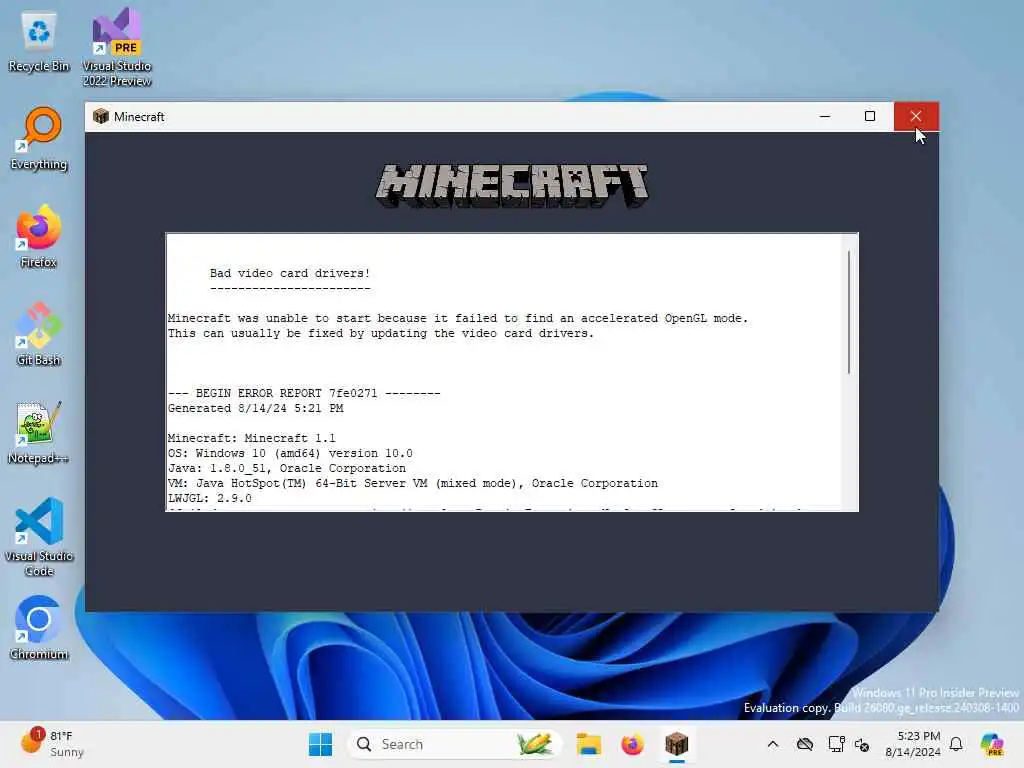Click the error report vertical scrollbar
The image size is (1024, 768).
pos(848,312)
